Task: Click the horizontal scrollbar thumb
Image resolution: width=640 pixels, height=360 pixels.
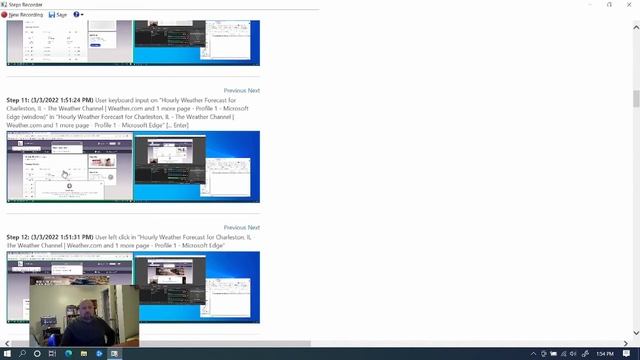Action: (x=161, y=343)
